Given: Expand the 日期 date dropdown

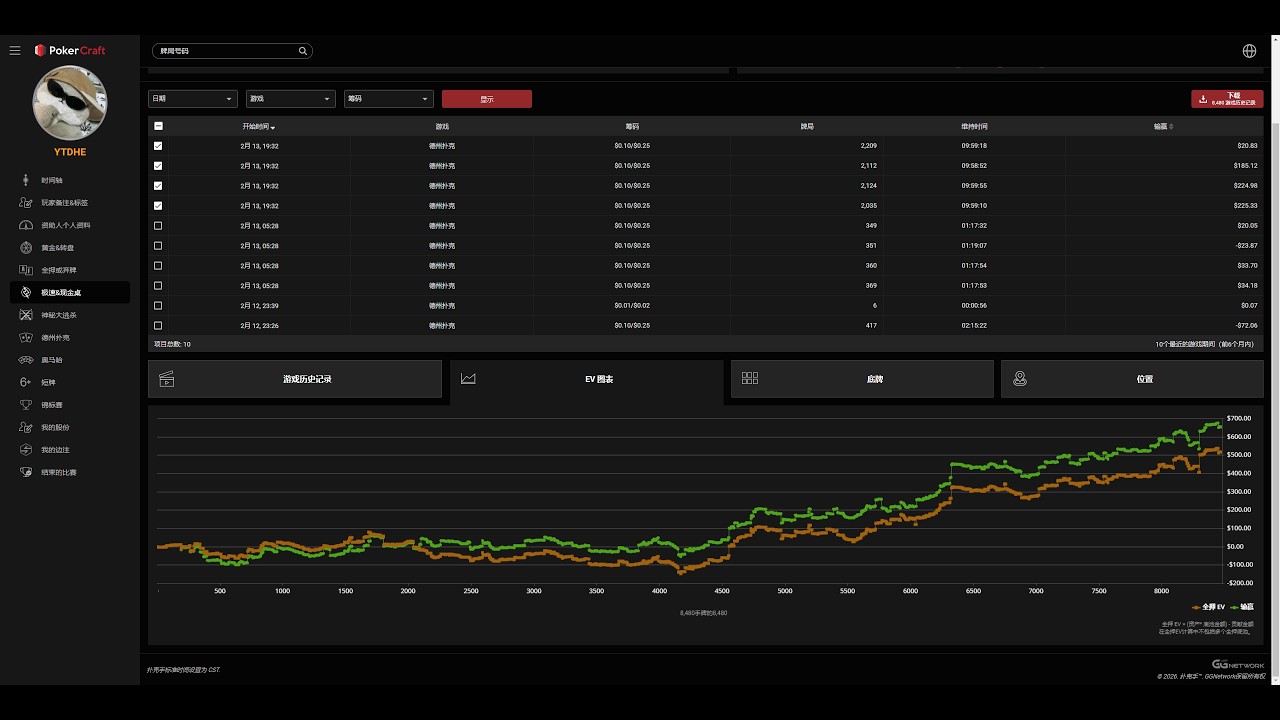Looking at the screenshot, I should pos(193,99).
